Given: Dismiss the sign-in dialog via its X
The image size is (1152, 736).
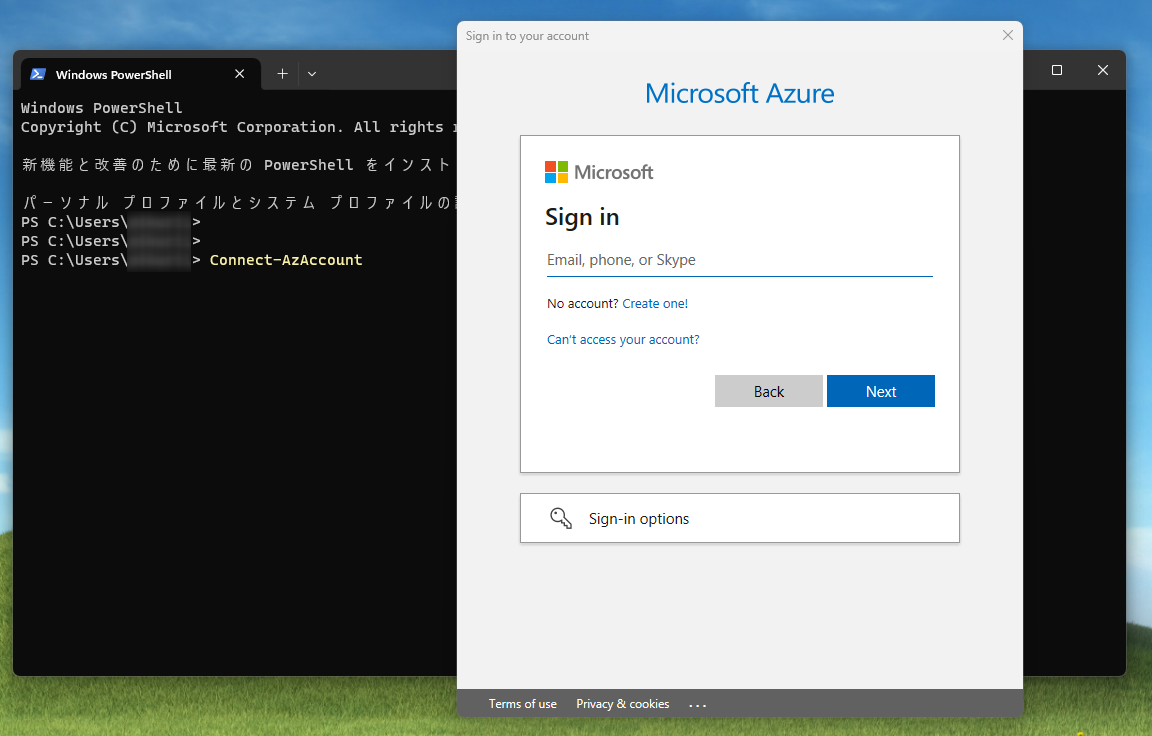Looking at the screenshot, I should tap(1007, 35).
